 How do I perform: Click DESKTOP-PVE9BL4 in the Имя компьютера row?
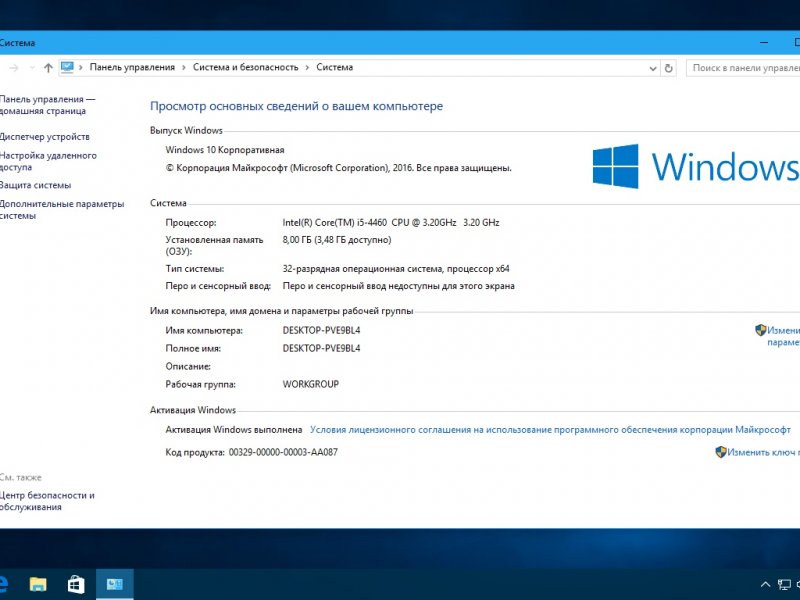(x=321, y=331)
